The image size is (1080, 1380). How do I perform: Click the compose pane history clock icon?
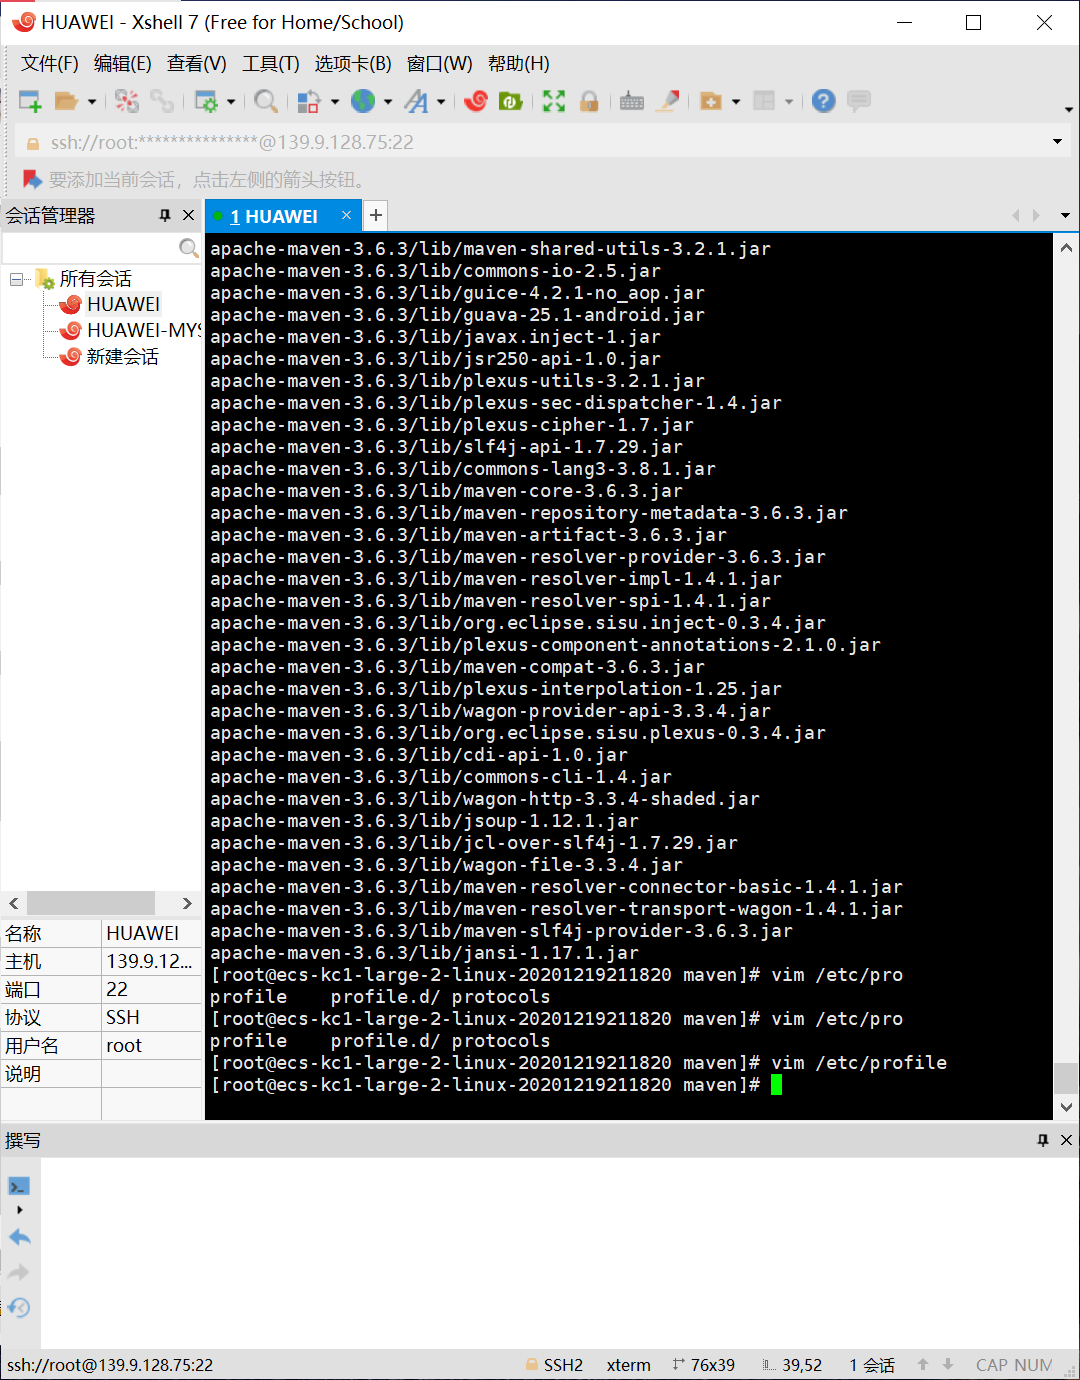[x=19, y=1308]
